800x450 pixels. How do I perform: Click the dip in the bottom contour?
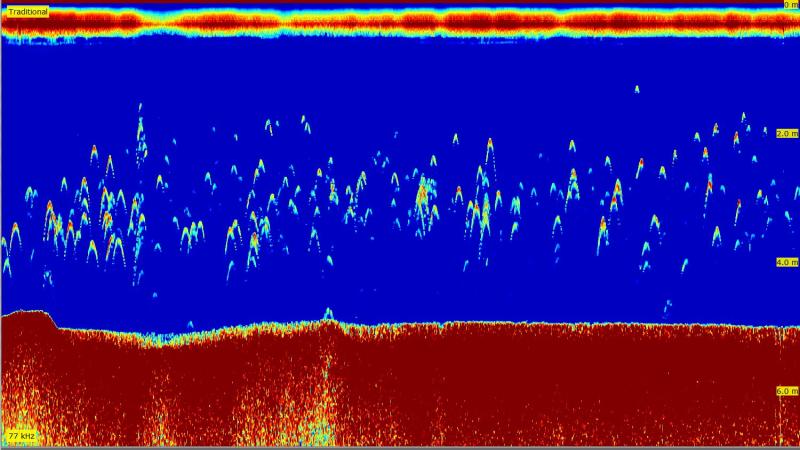point(160,338)
